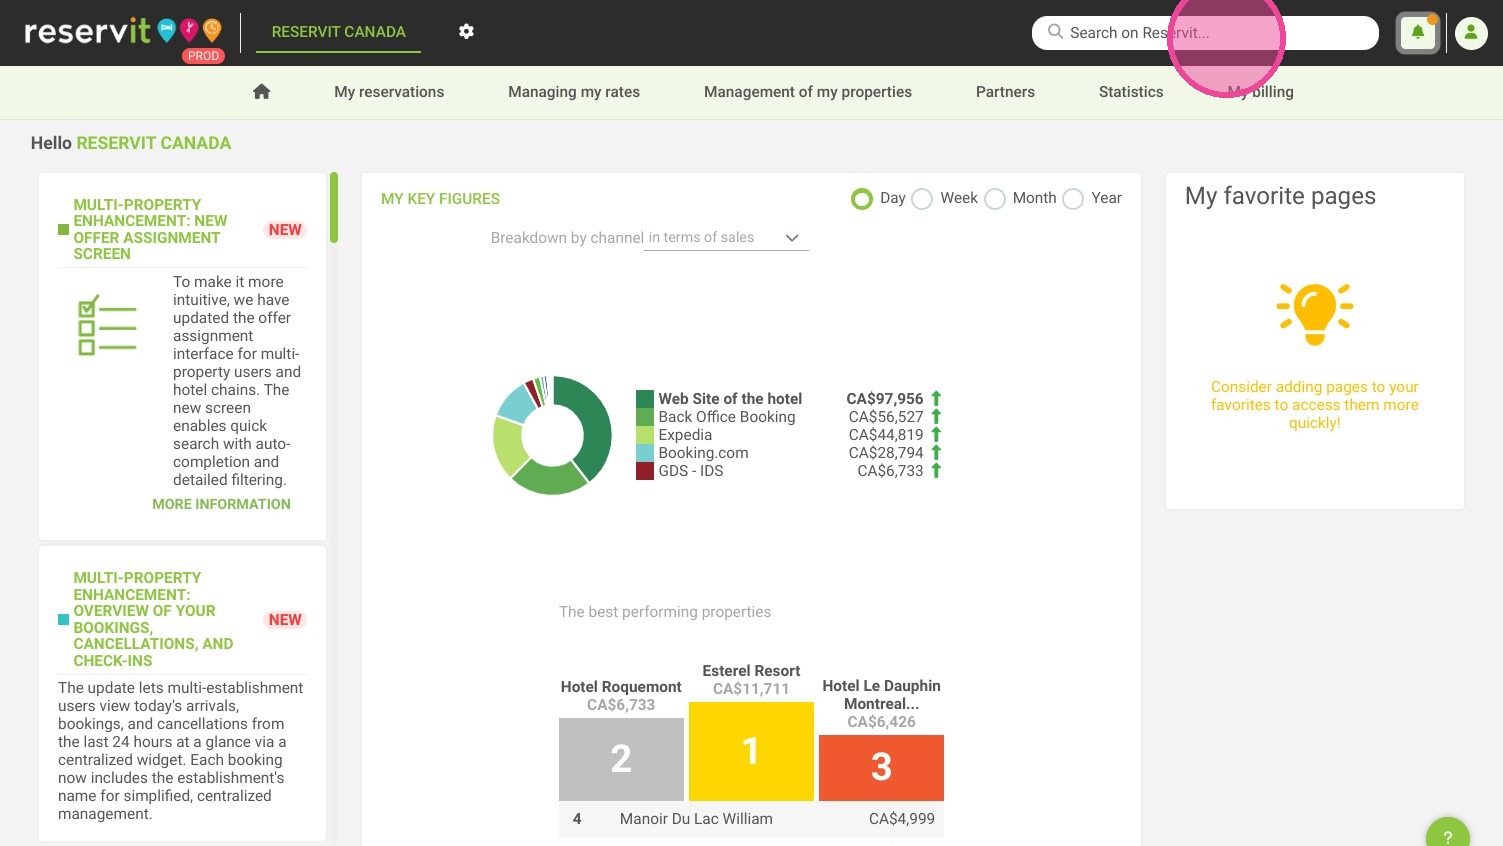Click the RESERVIT CANADA property tab
Viewport: 1503px width, 846px height.
coord(339,32)
